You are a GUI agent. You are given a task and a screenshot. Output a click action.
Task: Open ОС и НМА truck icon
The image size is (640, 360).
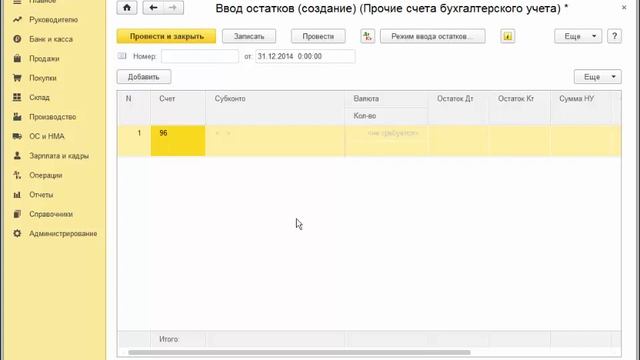pos(17,136)
